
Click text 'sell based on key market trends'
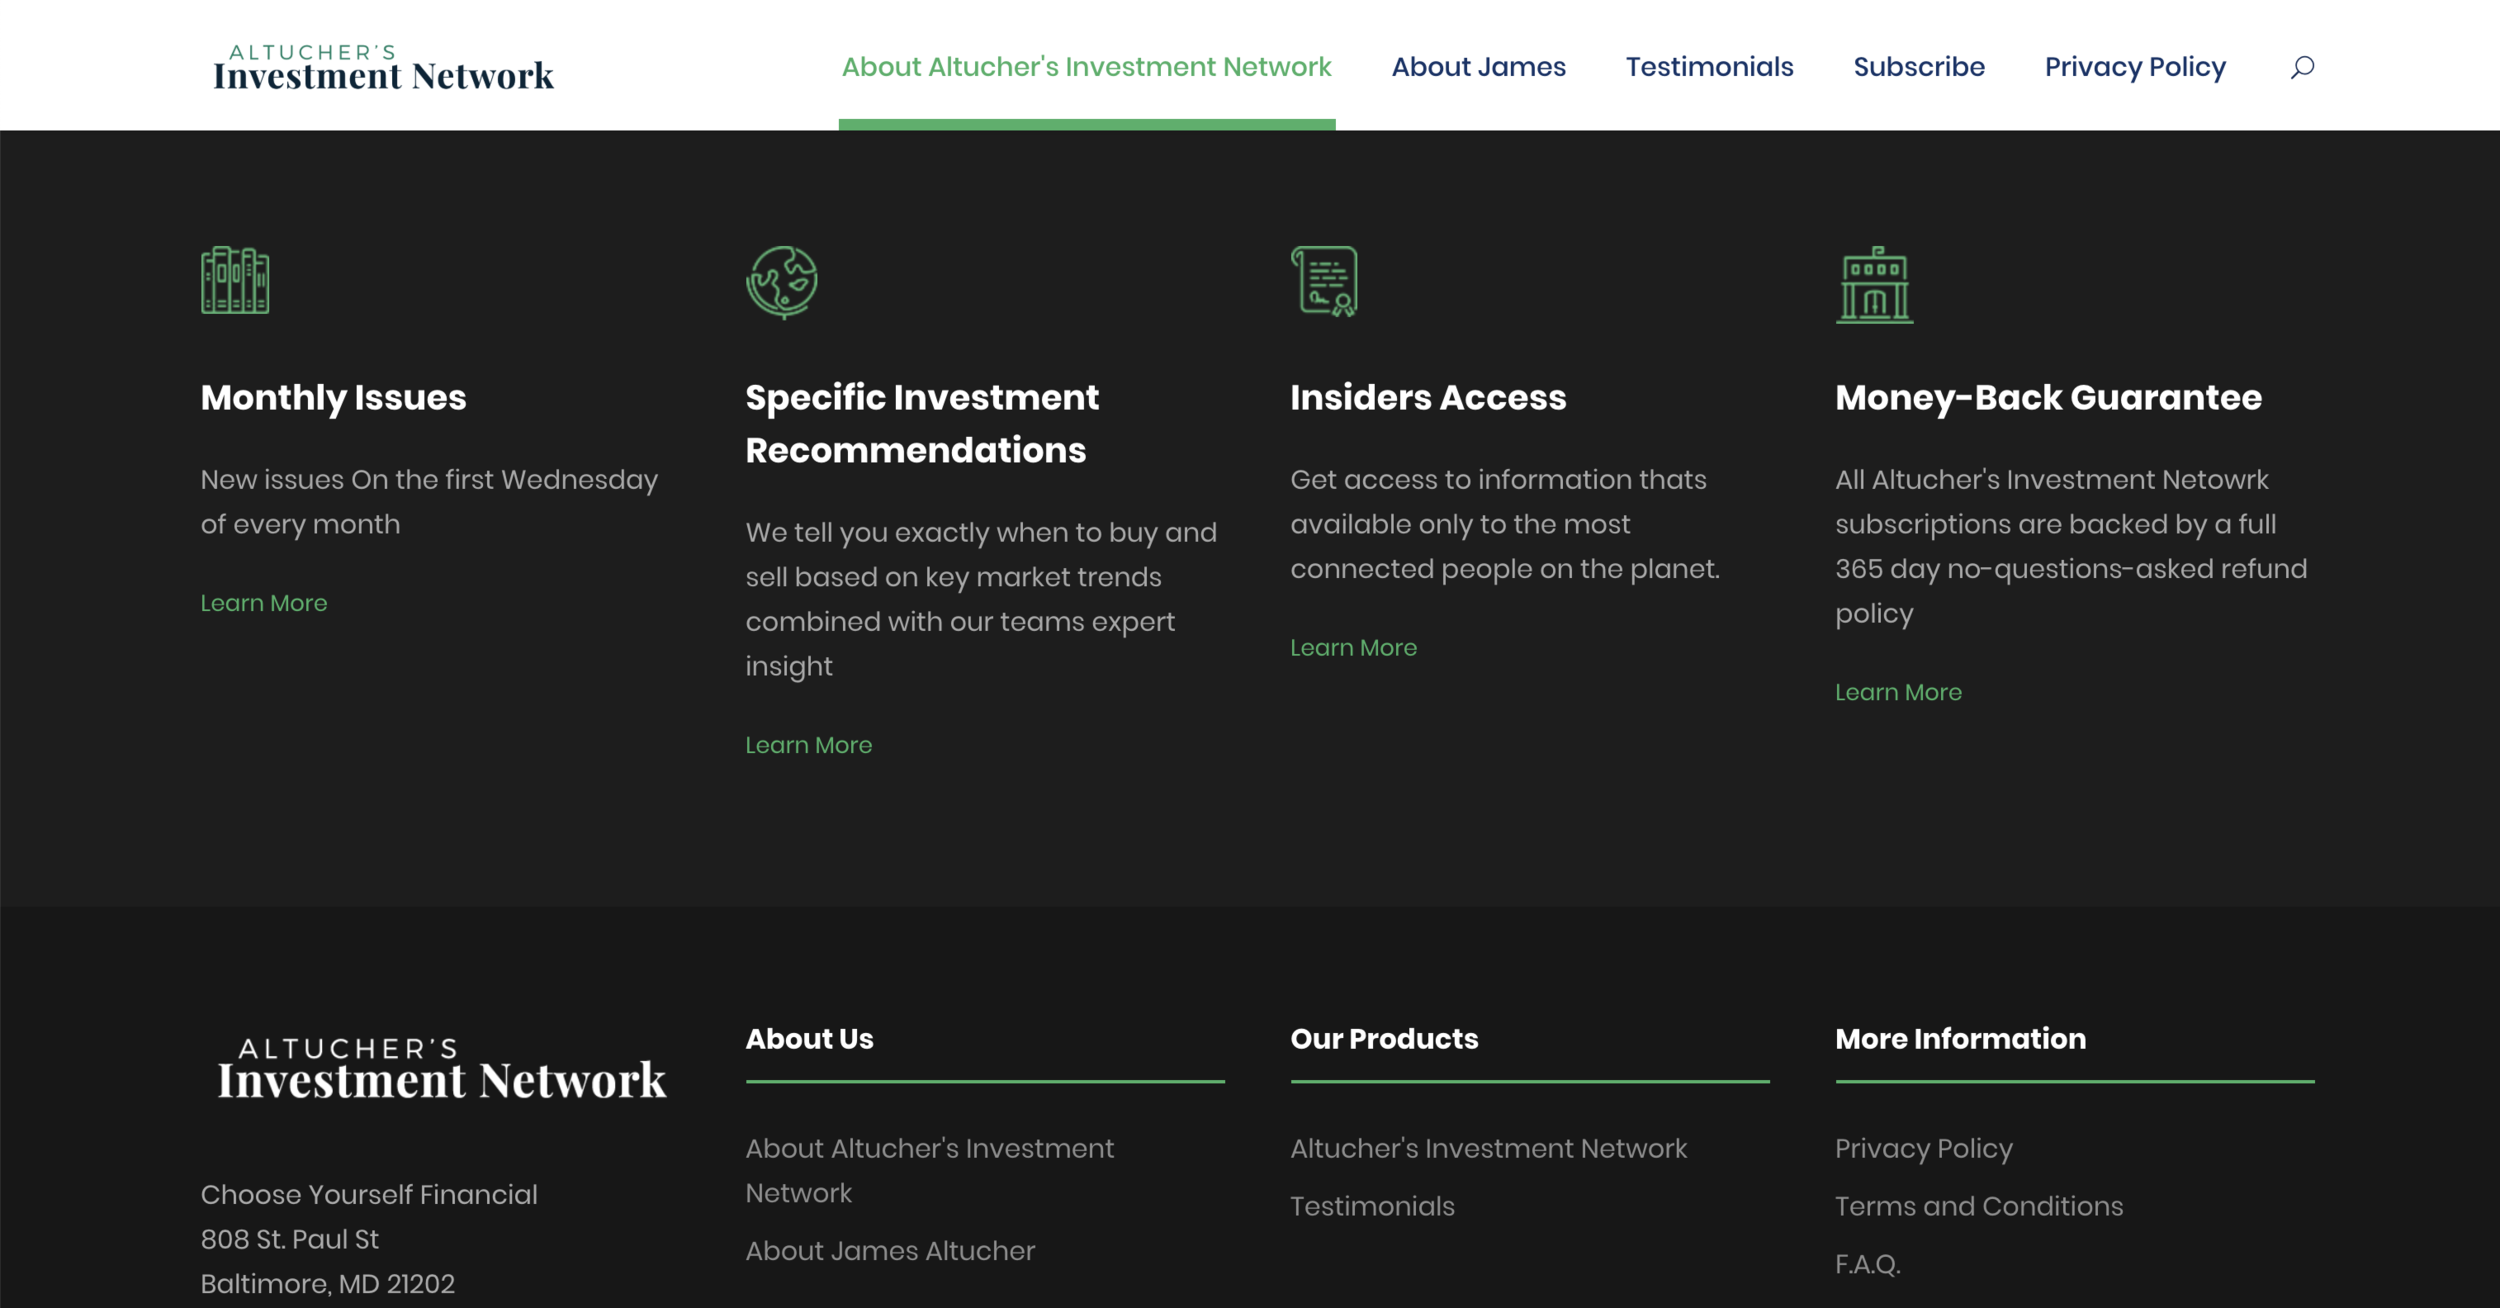point(953,577)
